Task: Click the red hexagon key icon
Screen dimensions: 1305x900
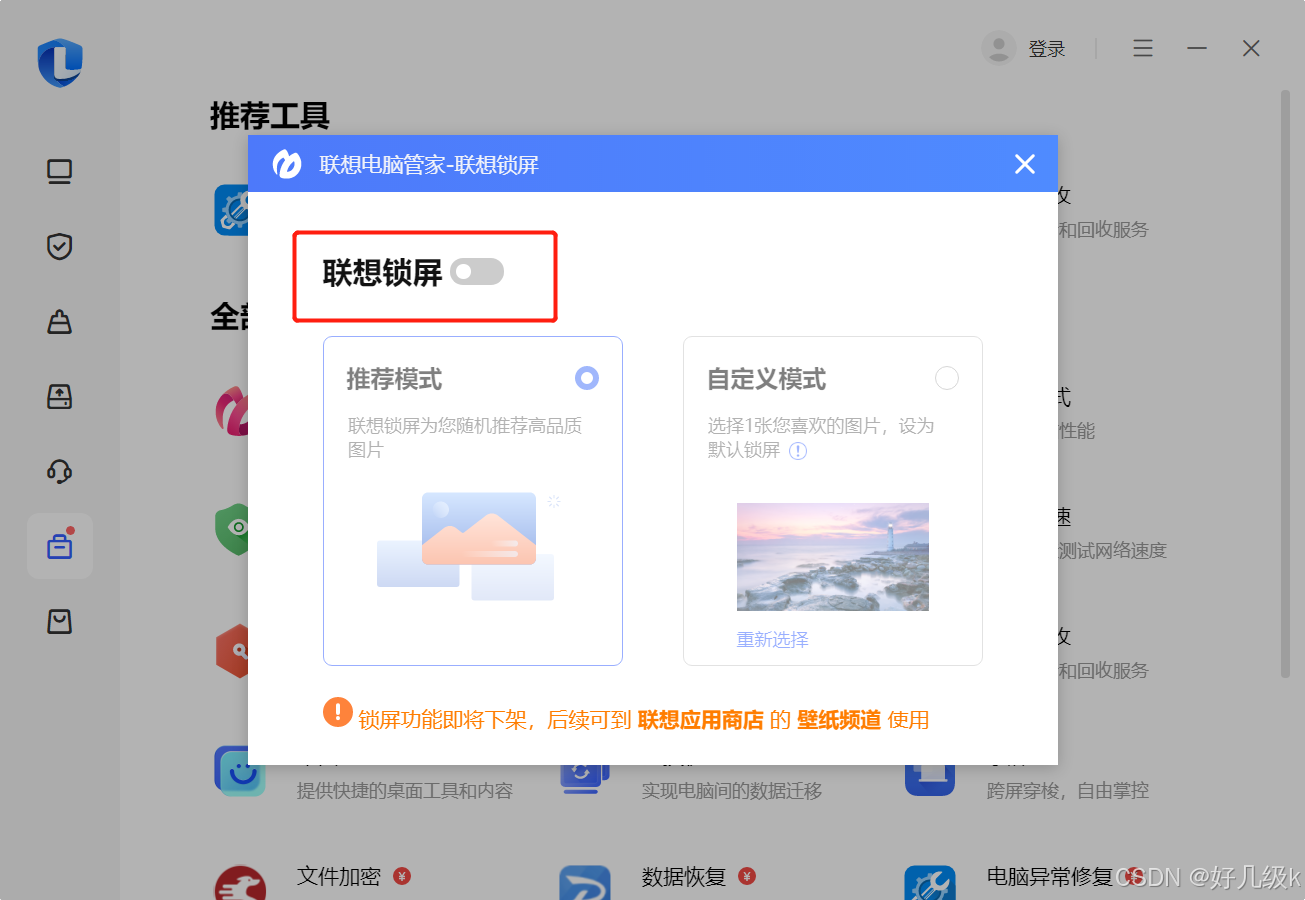Action: (232, 651)
